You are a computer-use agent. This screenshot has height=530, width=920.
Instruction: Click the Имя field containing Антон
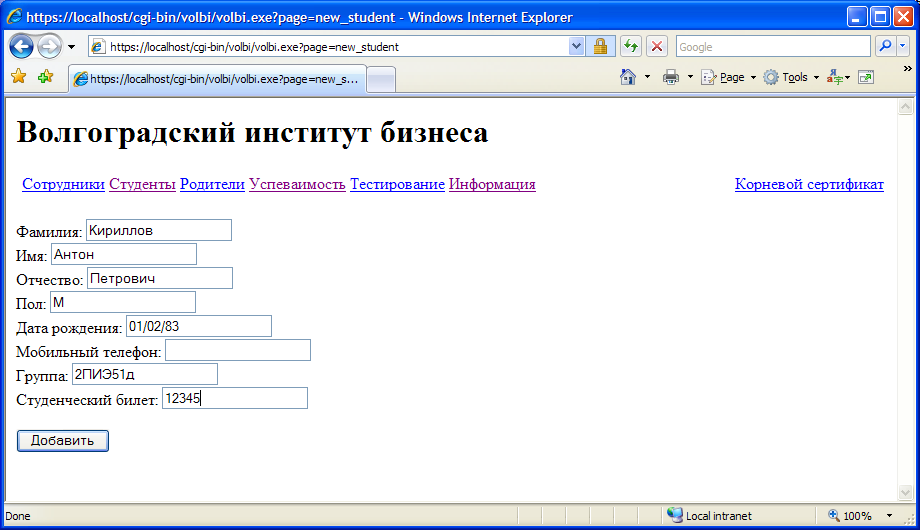coord(124,254)
